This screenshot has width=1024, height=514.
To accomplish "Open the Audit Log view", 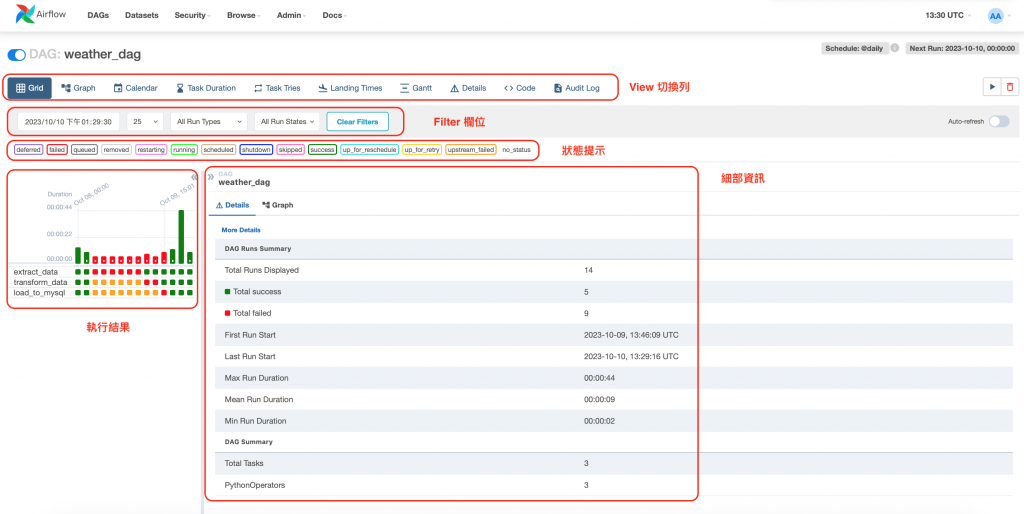I will coord(577,88).
